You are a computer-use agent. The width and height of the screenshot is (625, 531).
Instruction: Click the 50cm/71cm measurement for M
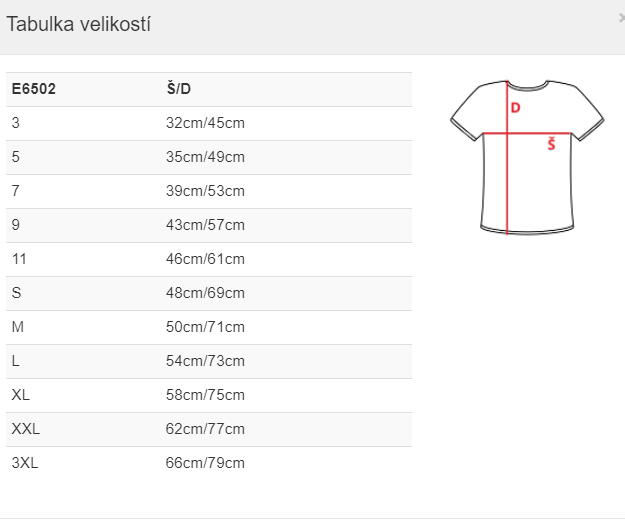pos(205,327)
